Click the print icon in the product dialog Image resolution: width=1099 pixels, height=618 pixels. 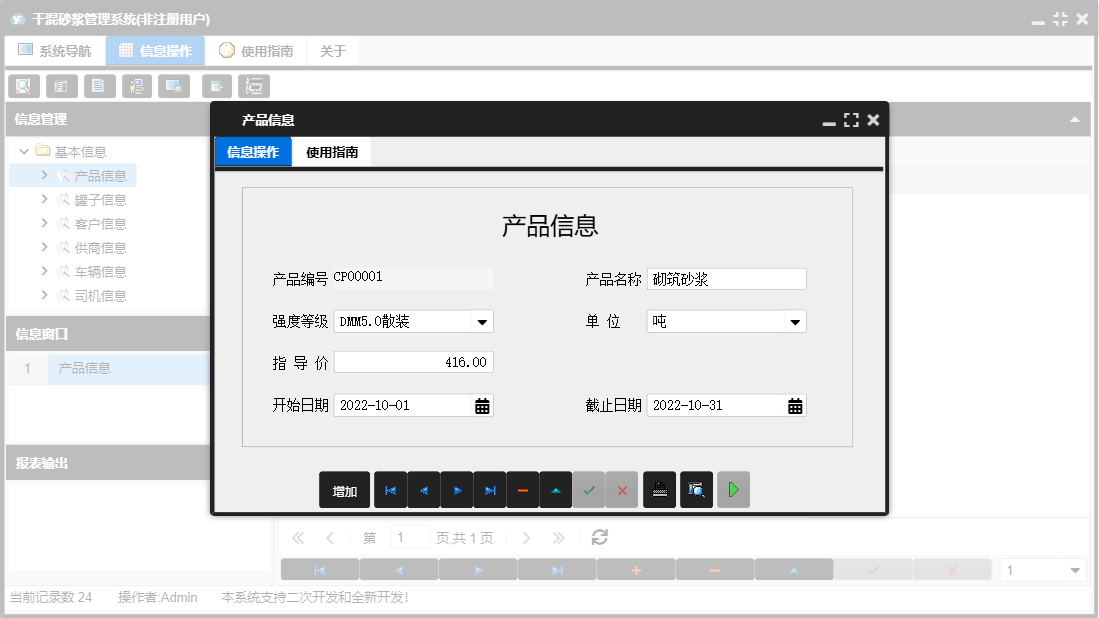[x=659, y=490]
